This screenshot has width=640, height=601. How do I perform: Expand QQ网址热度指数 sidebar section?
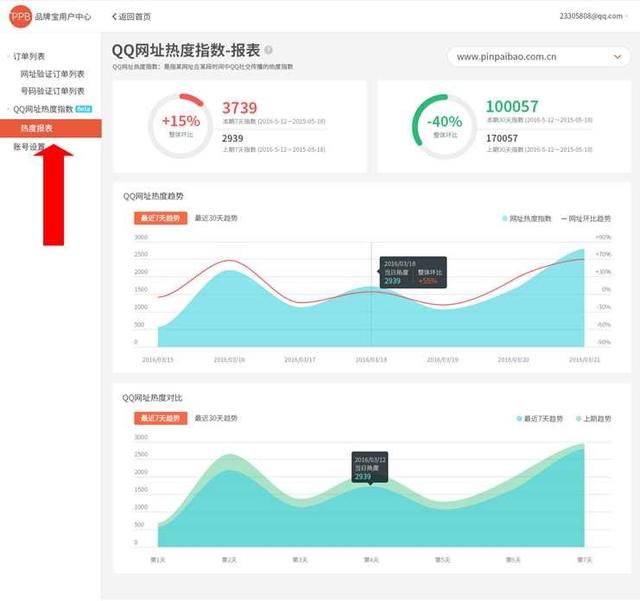point(43,109)
